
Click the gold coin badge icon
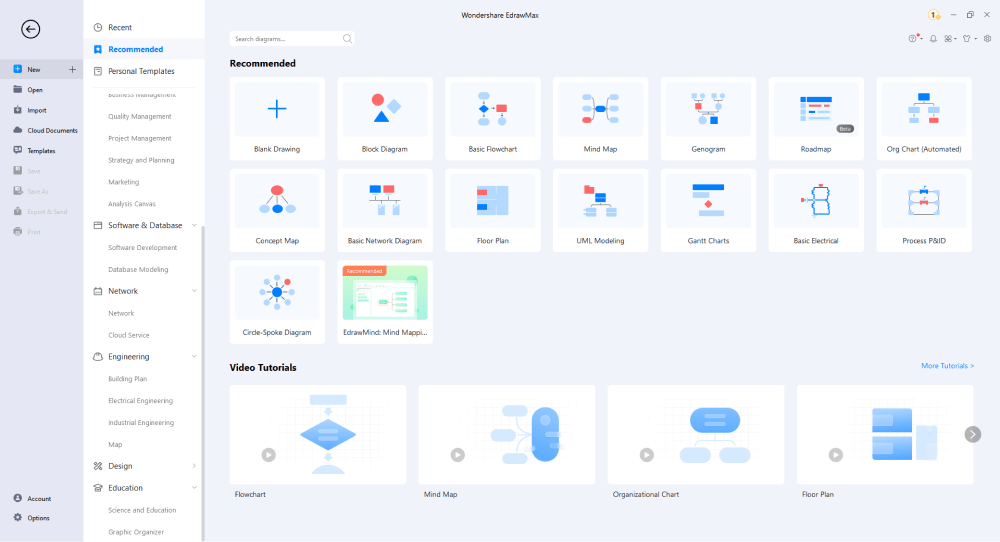click(x=933, y=15)
